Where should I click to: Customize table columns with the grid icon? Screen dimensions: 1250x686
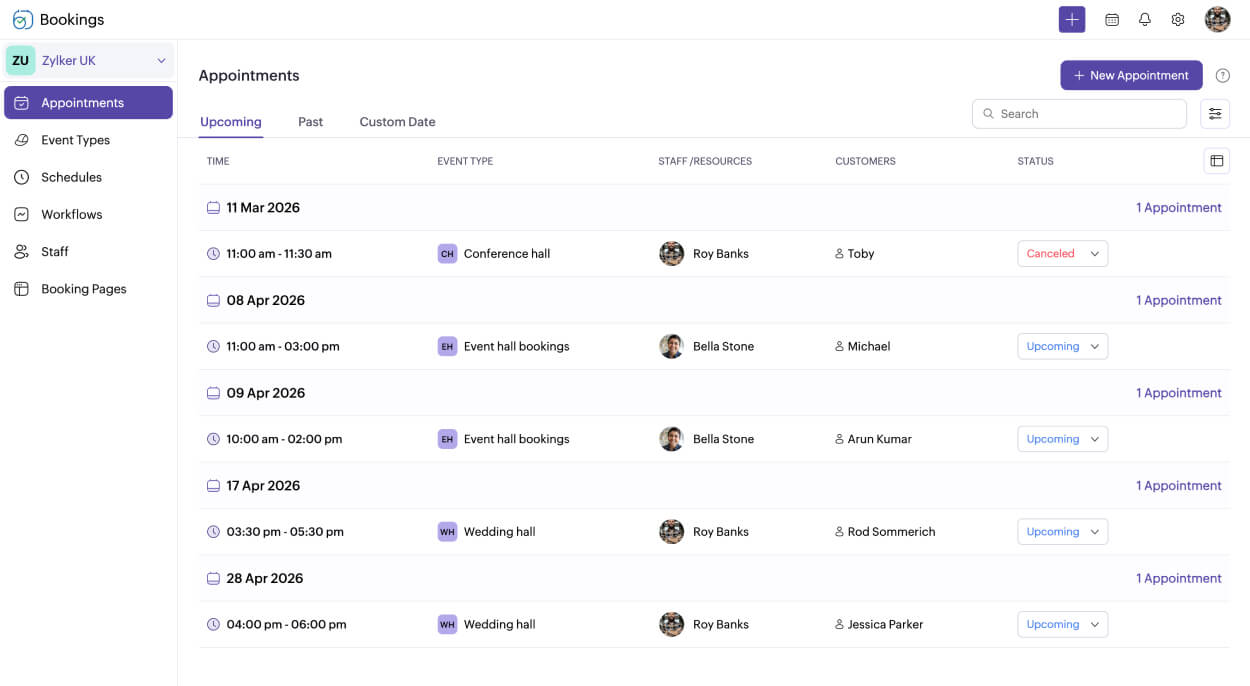[x=1216, y=160]
